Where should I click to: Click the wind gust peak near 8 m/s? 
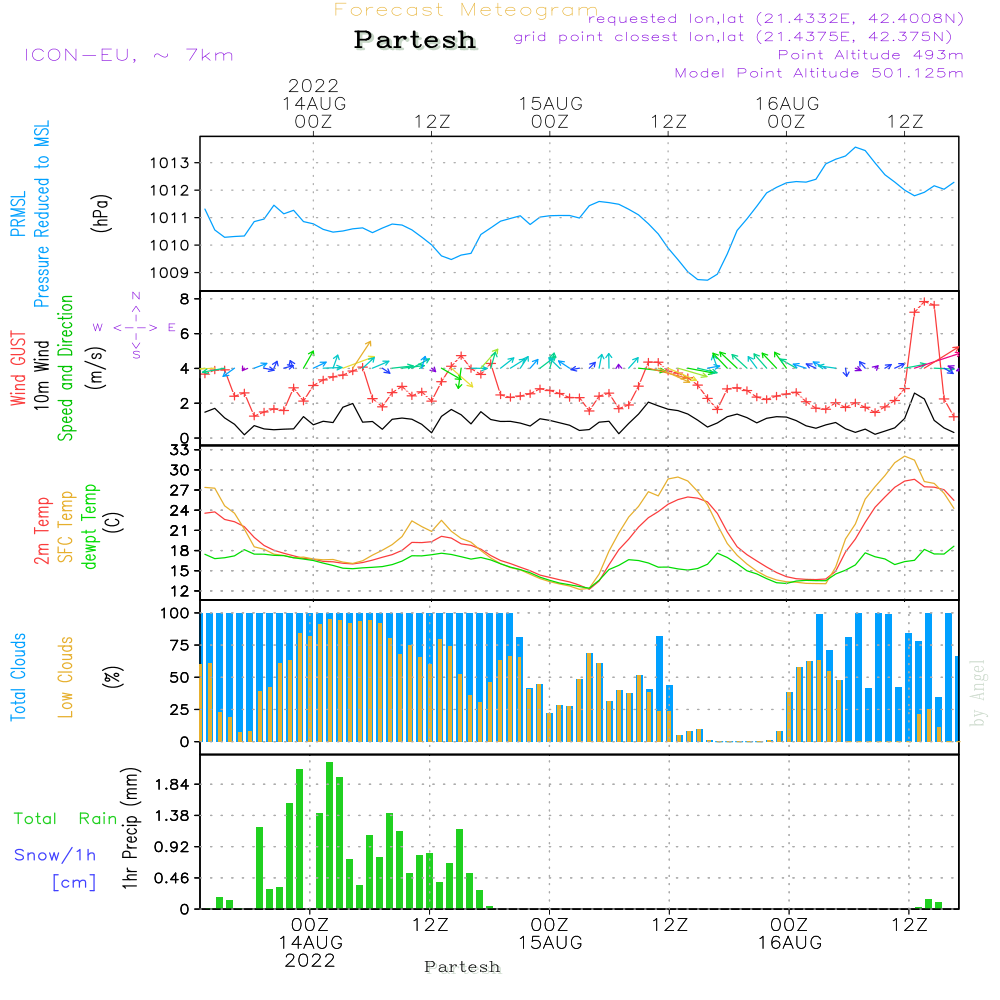pyautogui.click(x=924, y=301)
